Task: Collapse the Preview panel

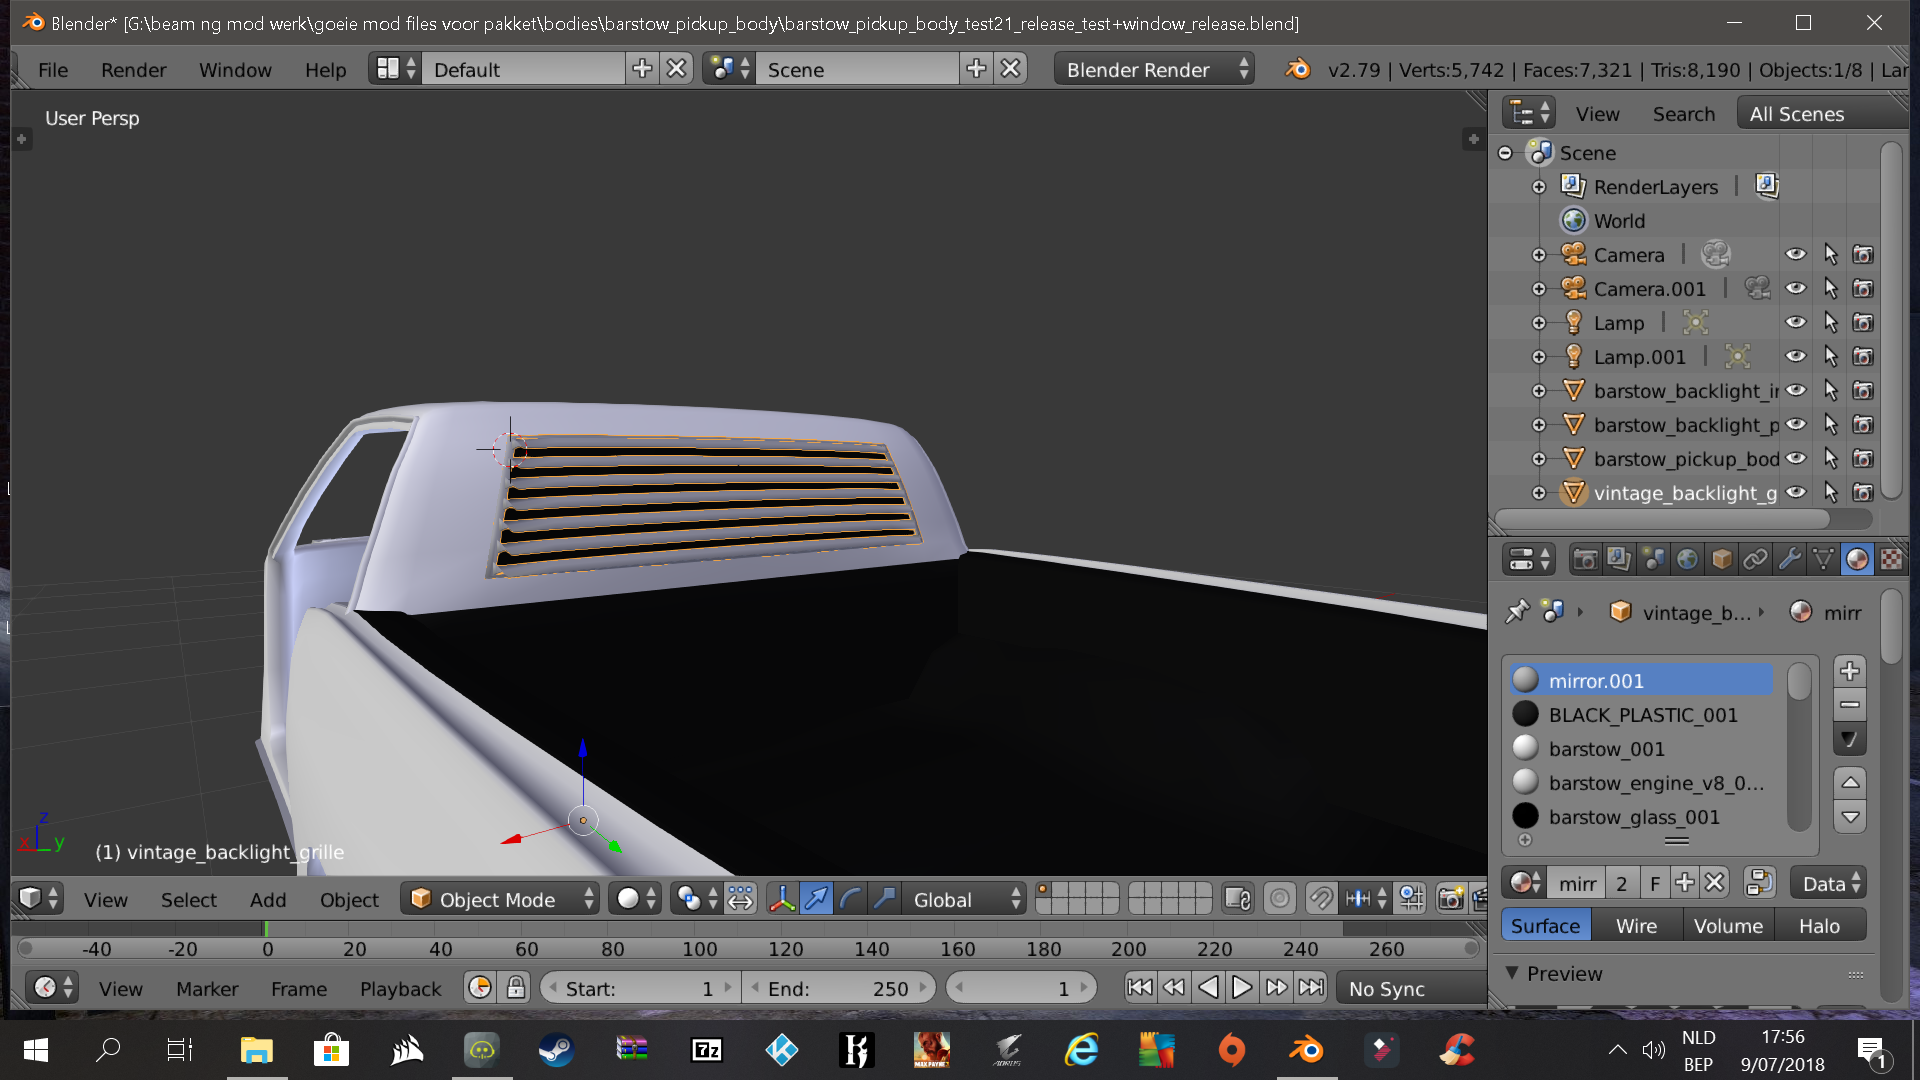Action: 1512,973
